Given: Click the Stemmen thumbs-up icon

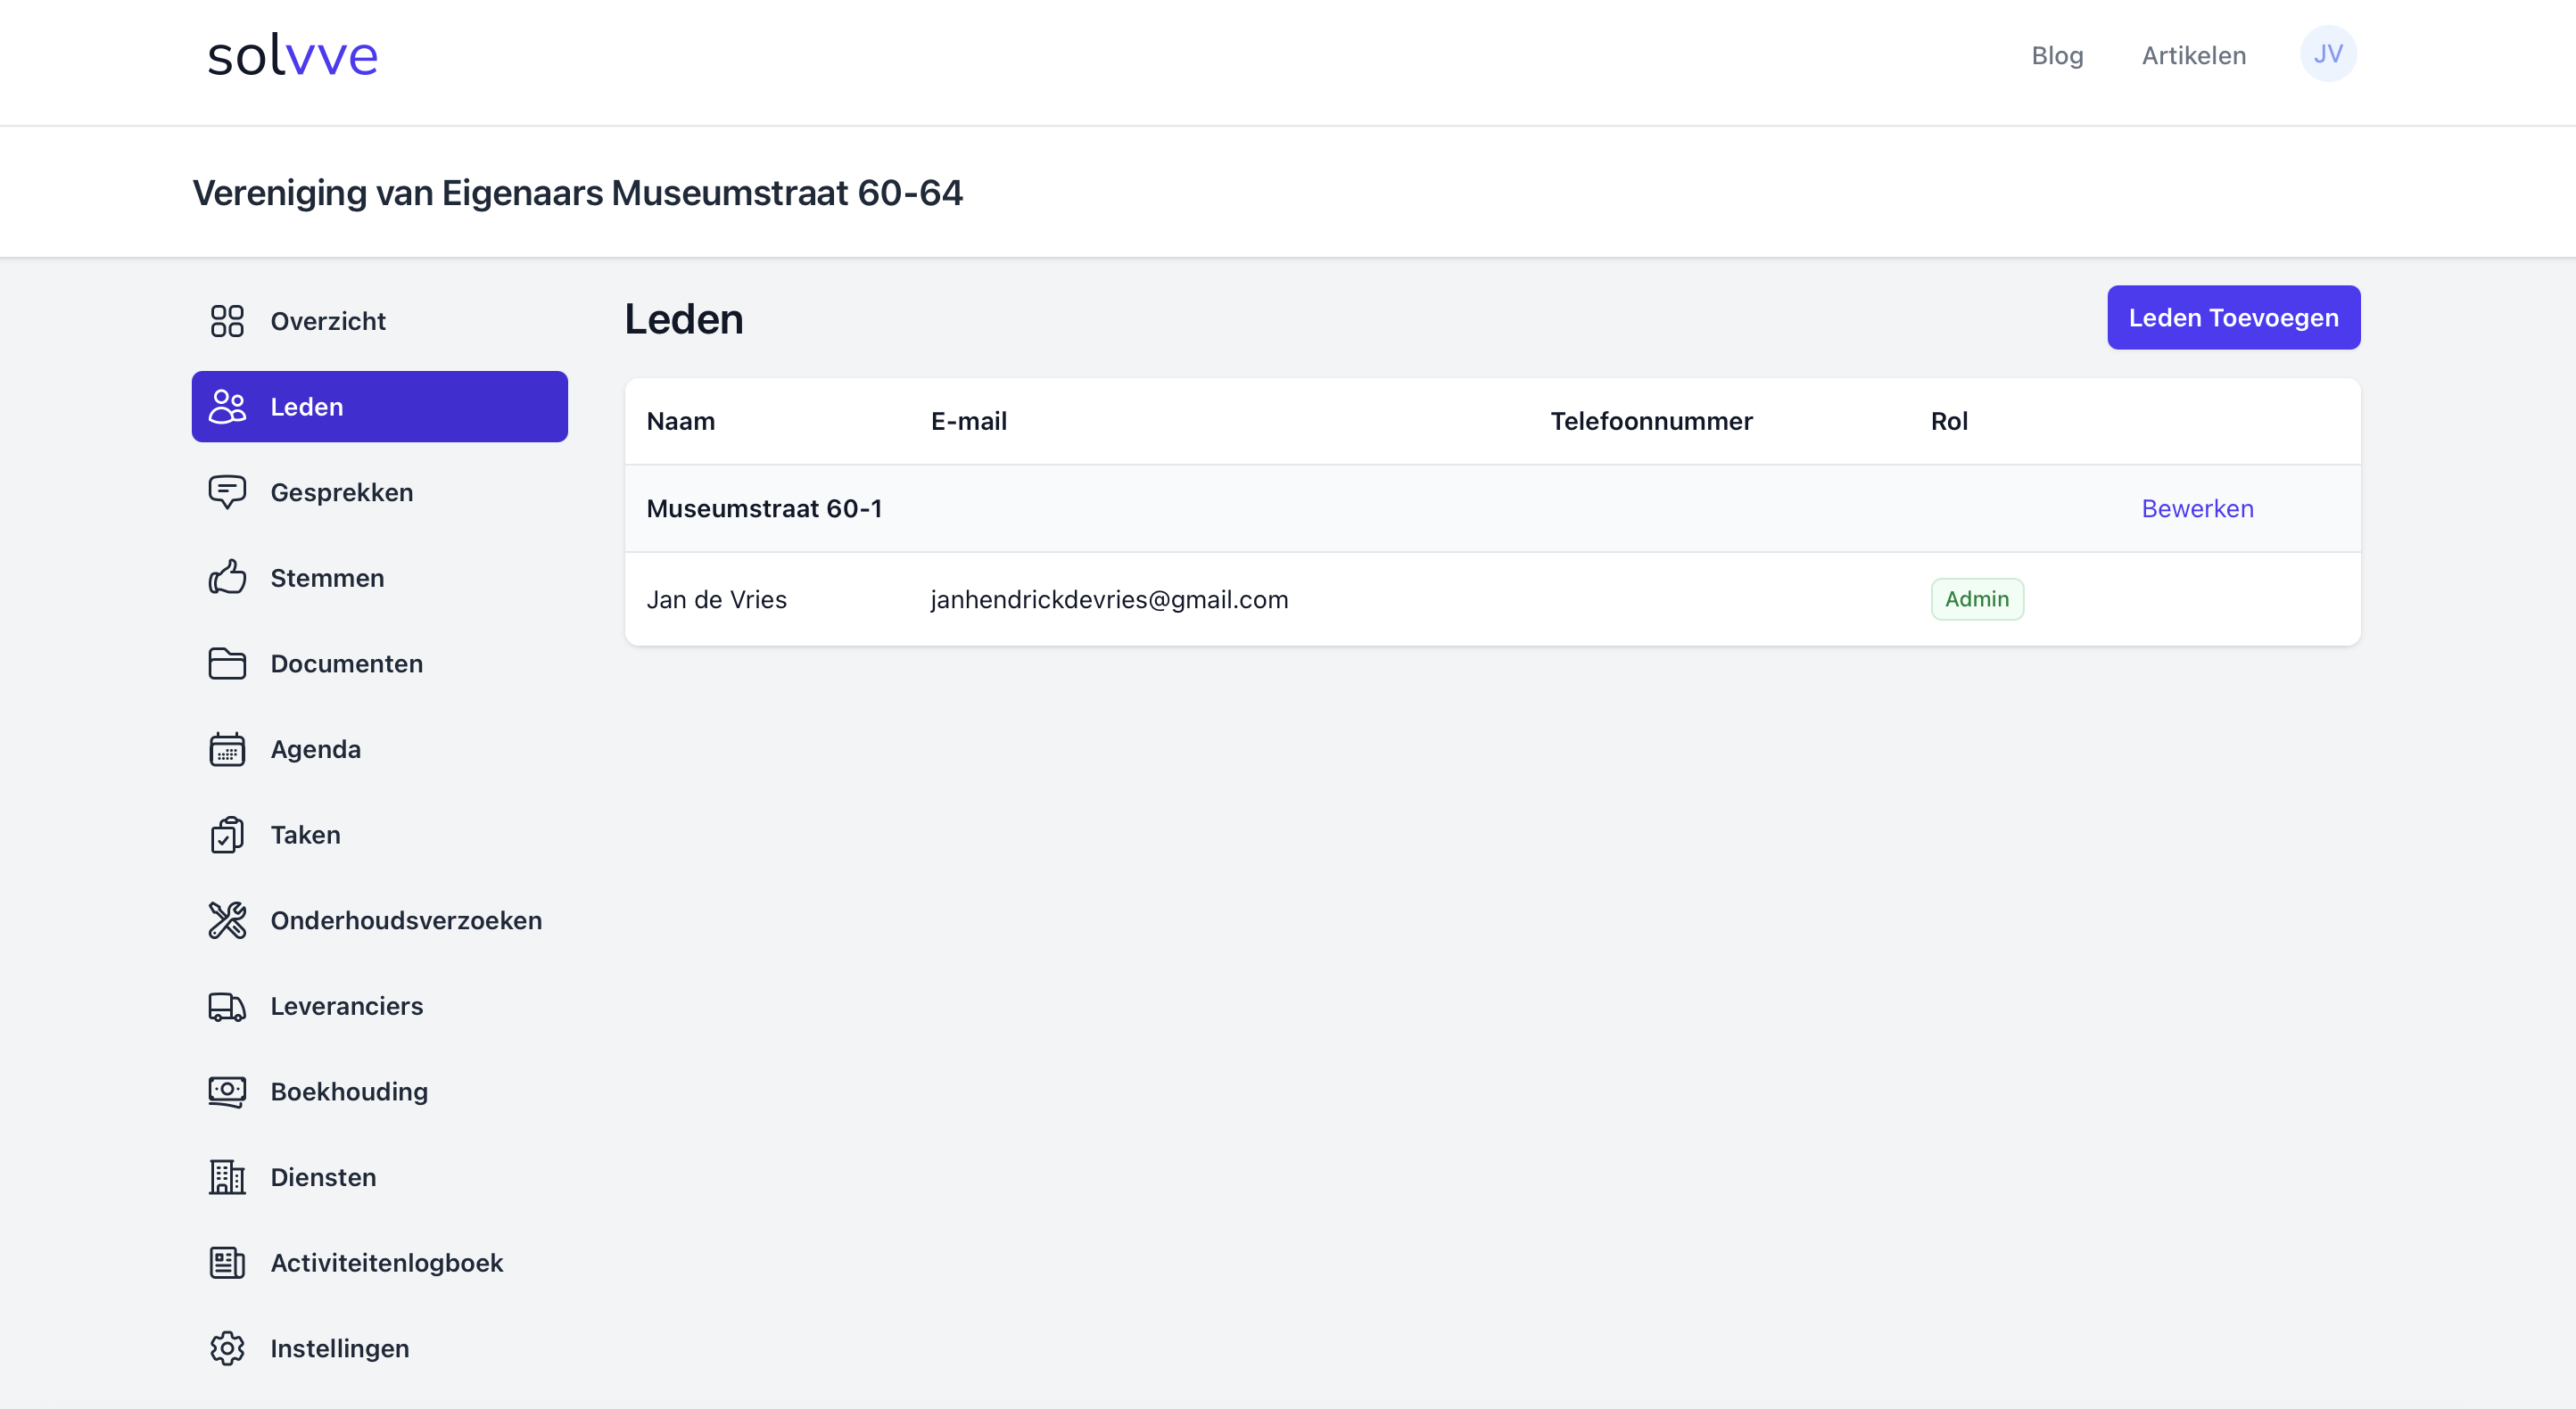Looking at the screenshot, I should pyautogui.click(x=227, y=578).
